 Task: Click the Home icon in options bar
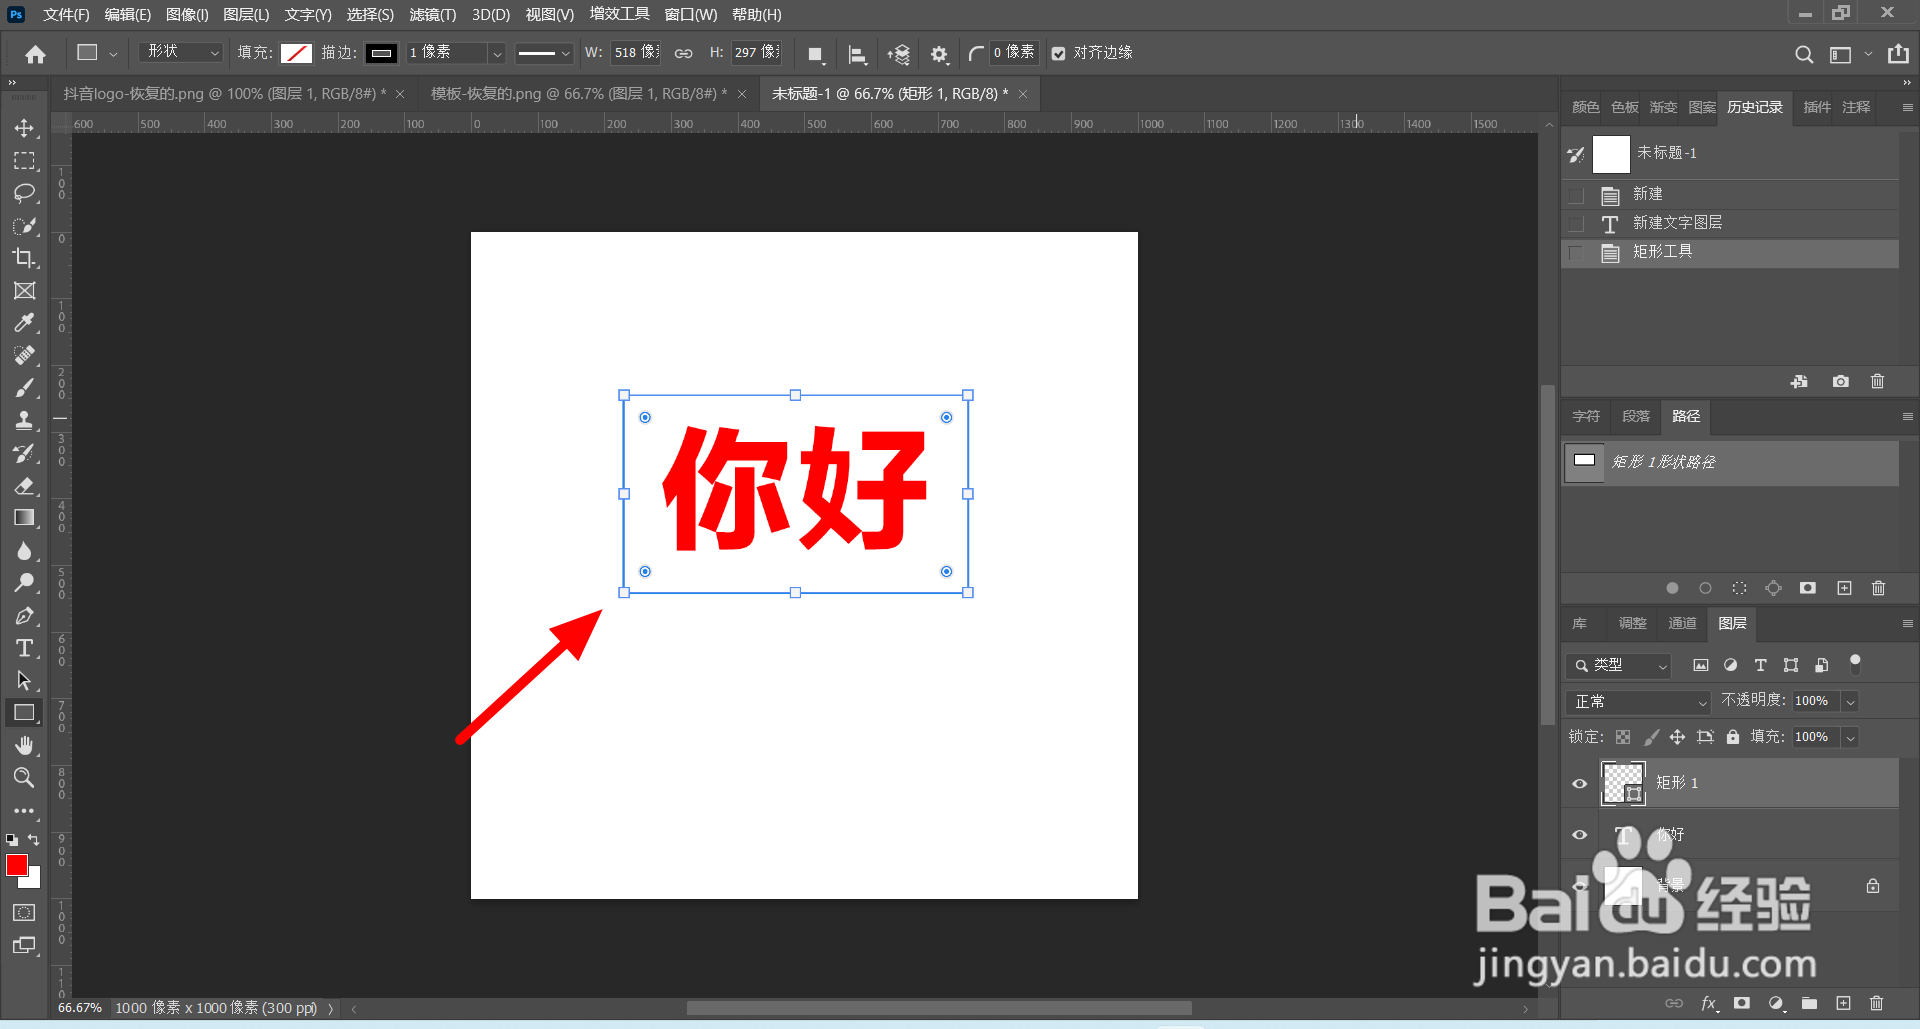pyautogui.click(x=36, y=54)
